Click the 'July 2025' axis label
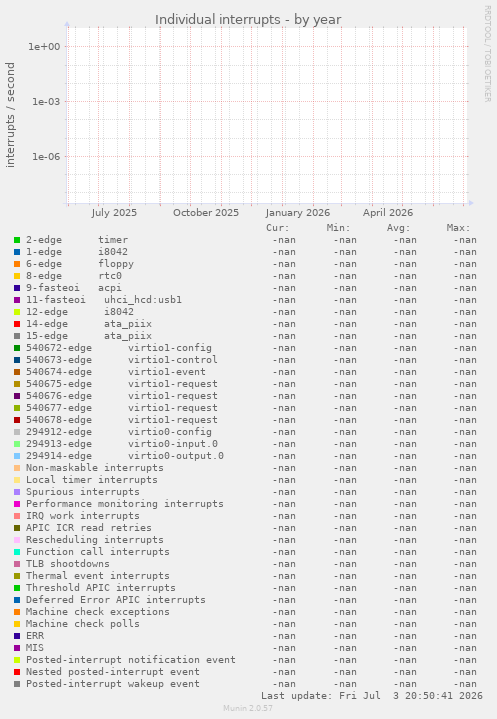 coord(114,213)
